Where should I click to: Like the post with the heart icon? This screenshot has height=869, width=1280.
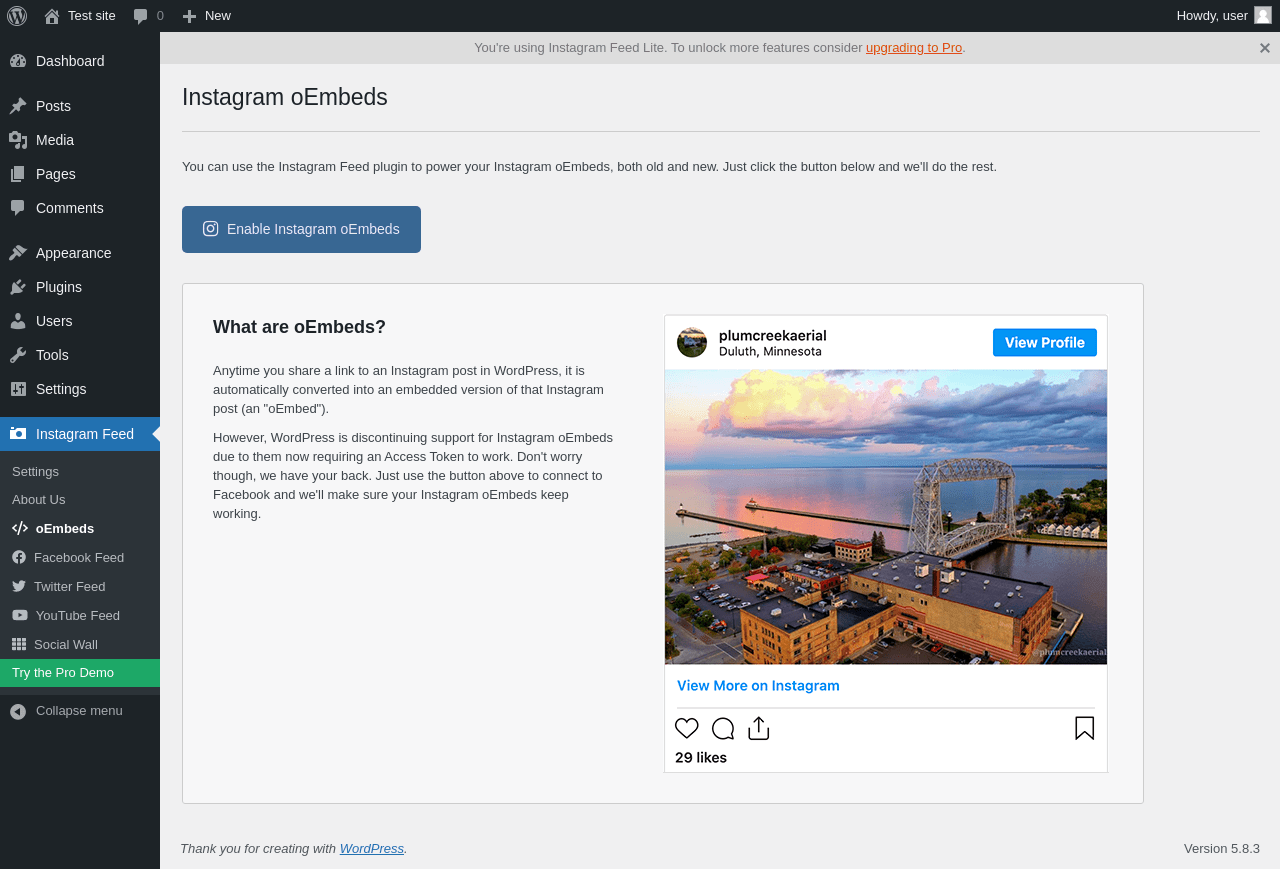click(687, 729)
